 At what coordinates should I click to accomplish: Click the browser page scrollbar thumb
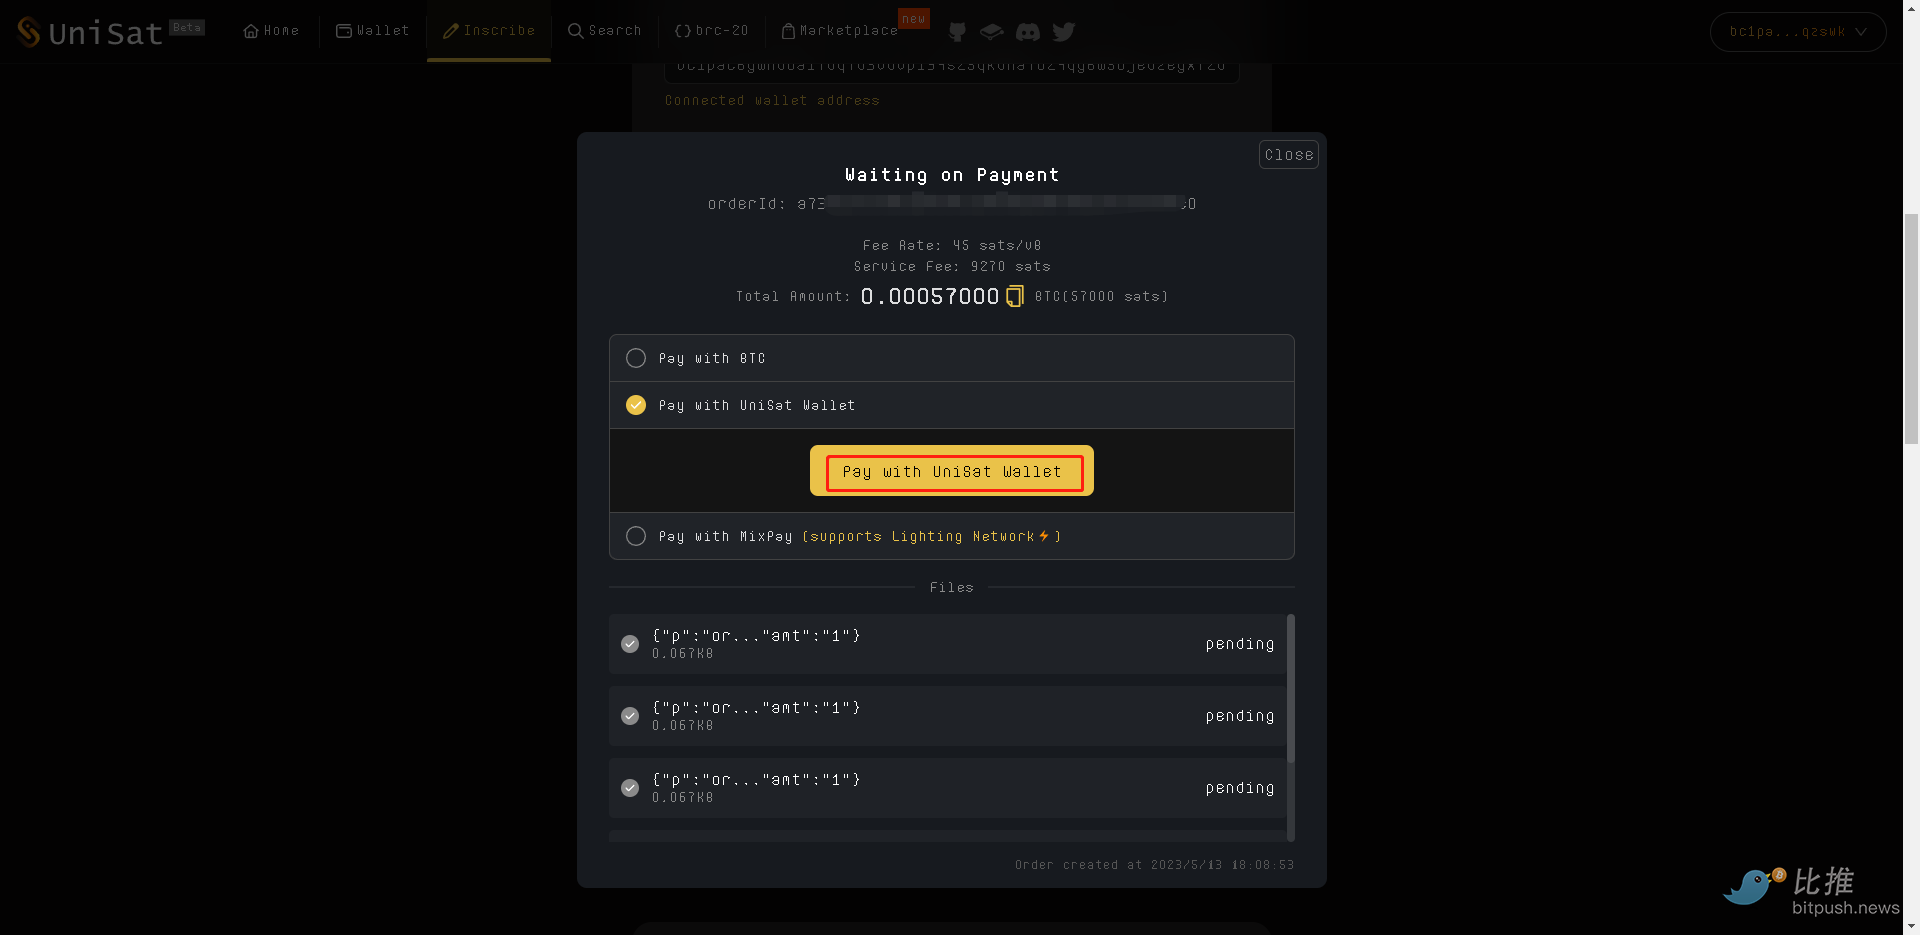pyautogui.click(x=1911, y=328)
